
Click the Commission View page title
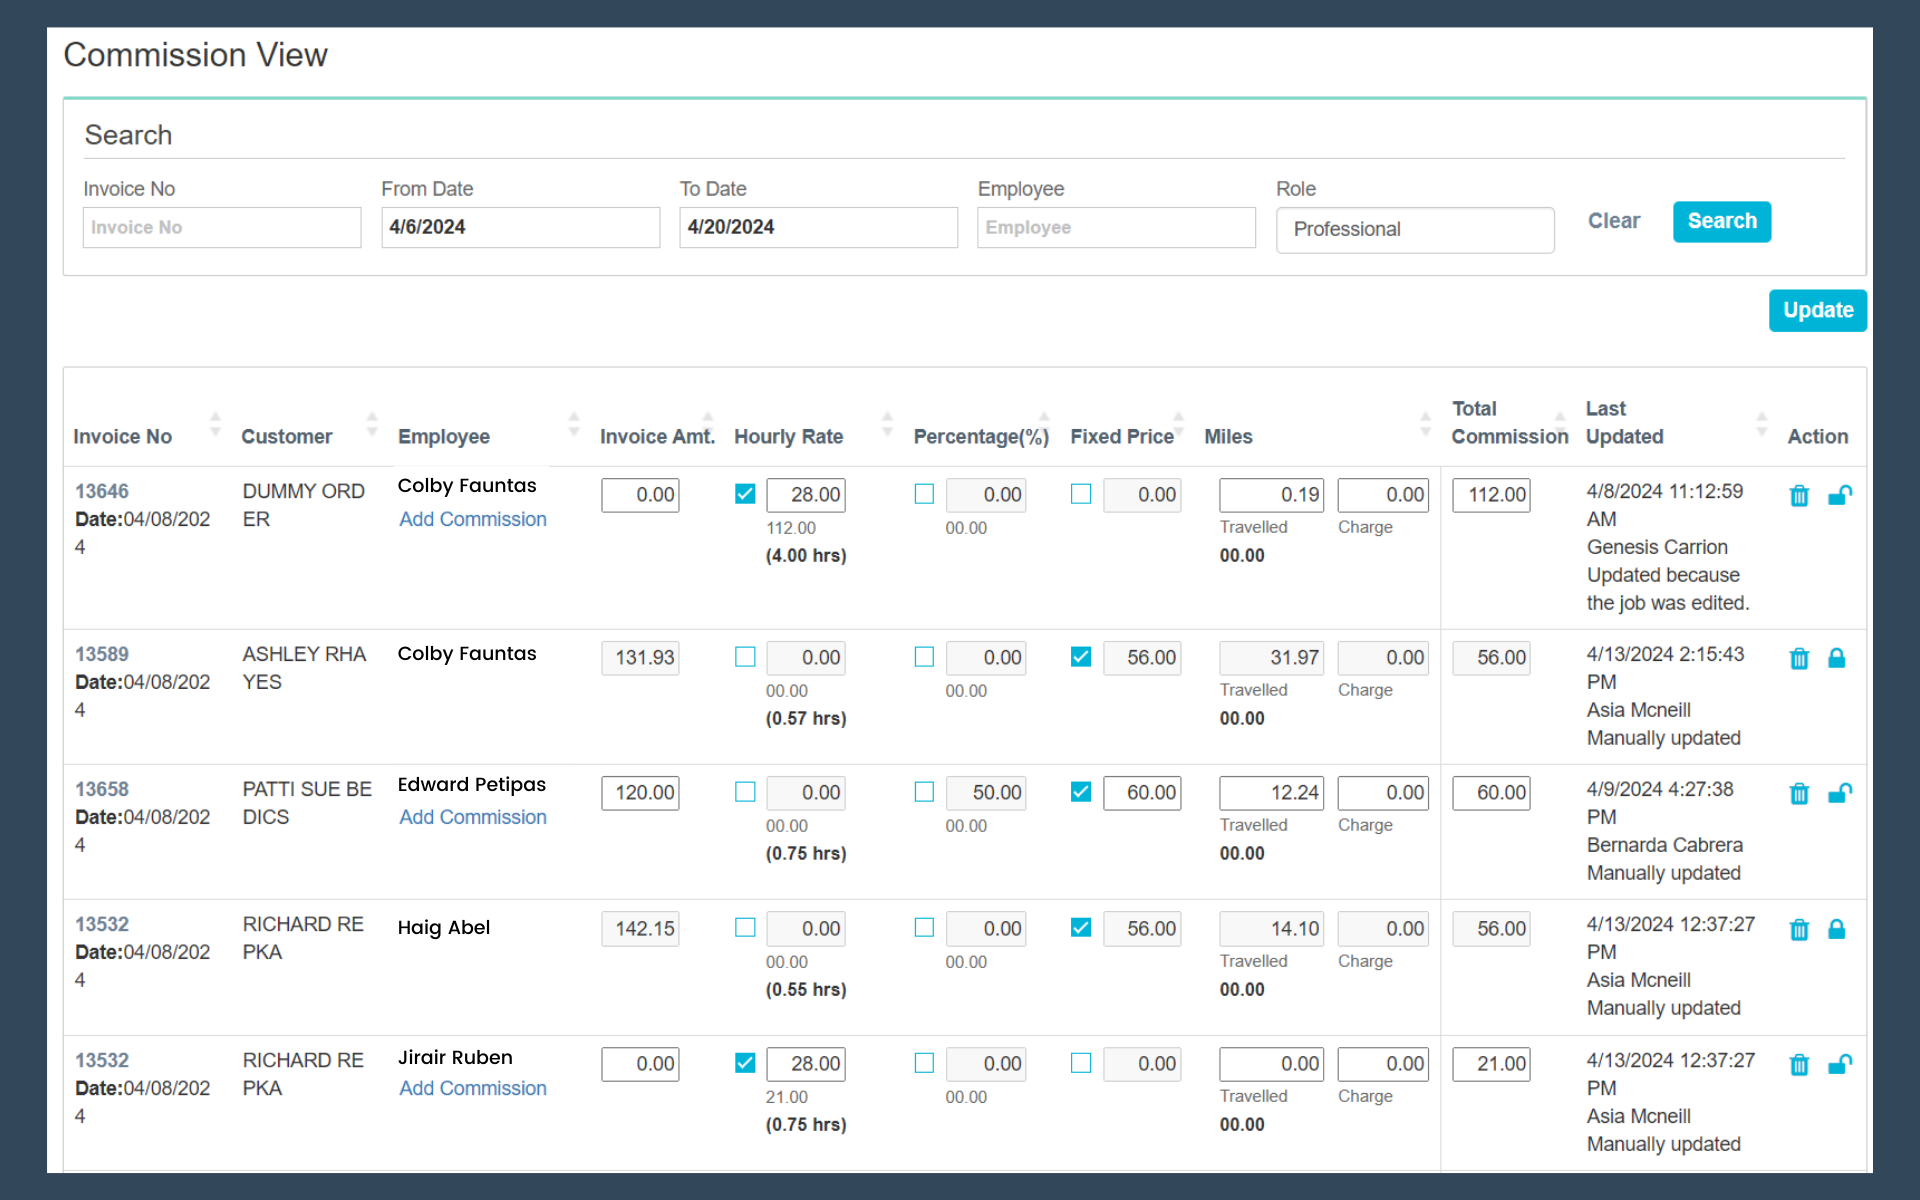coord(196,55)
